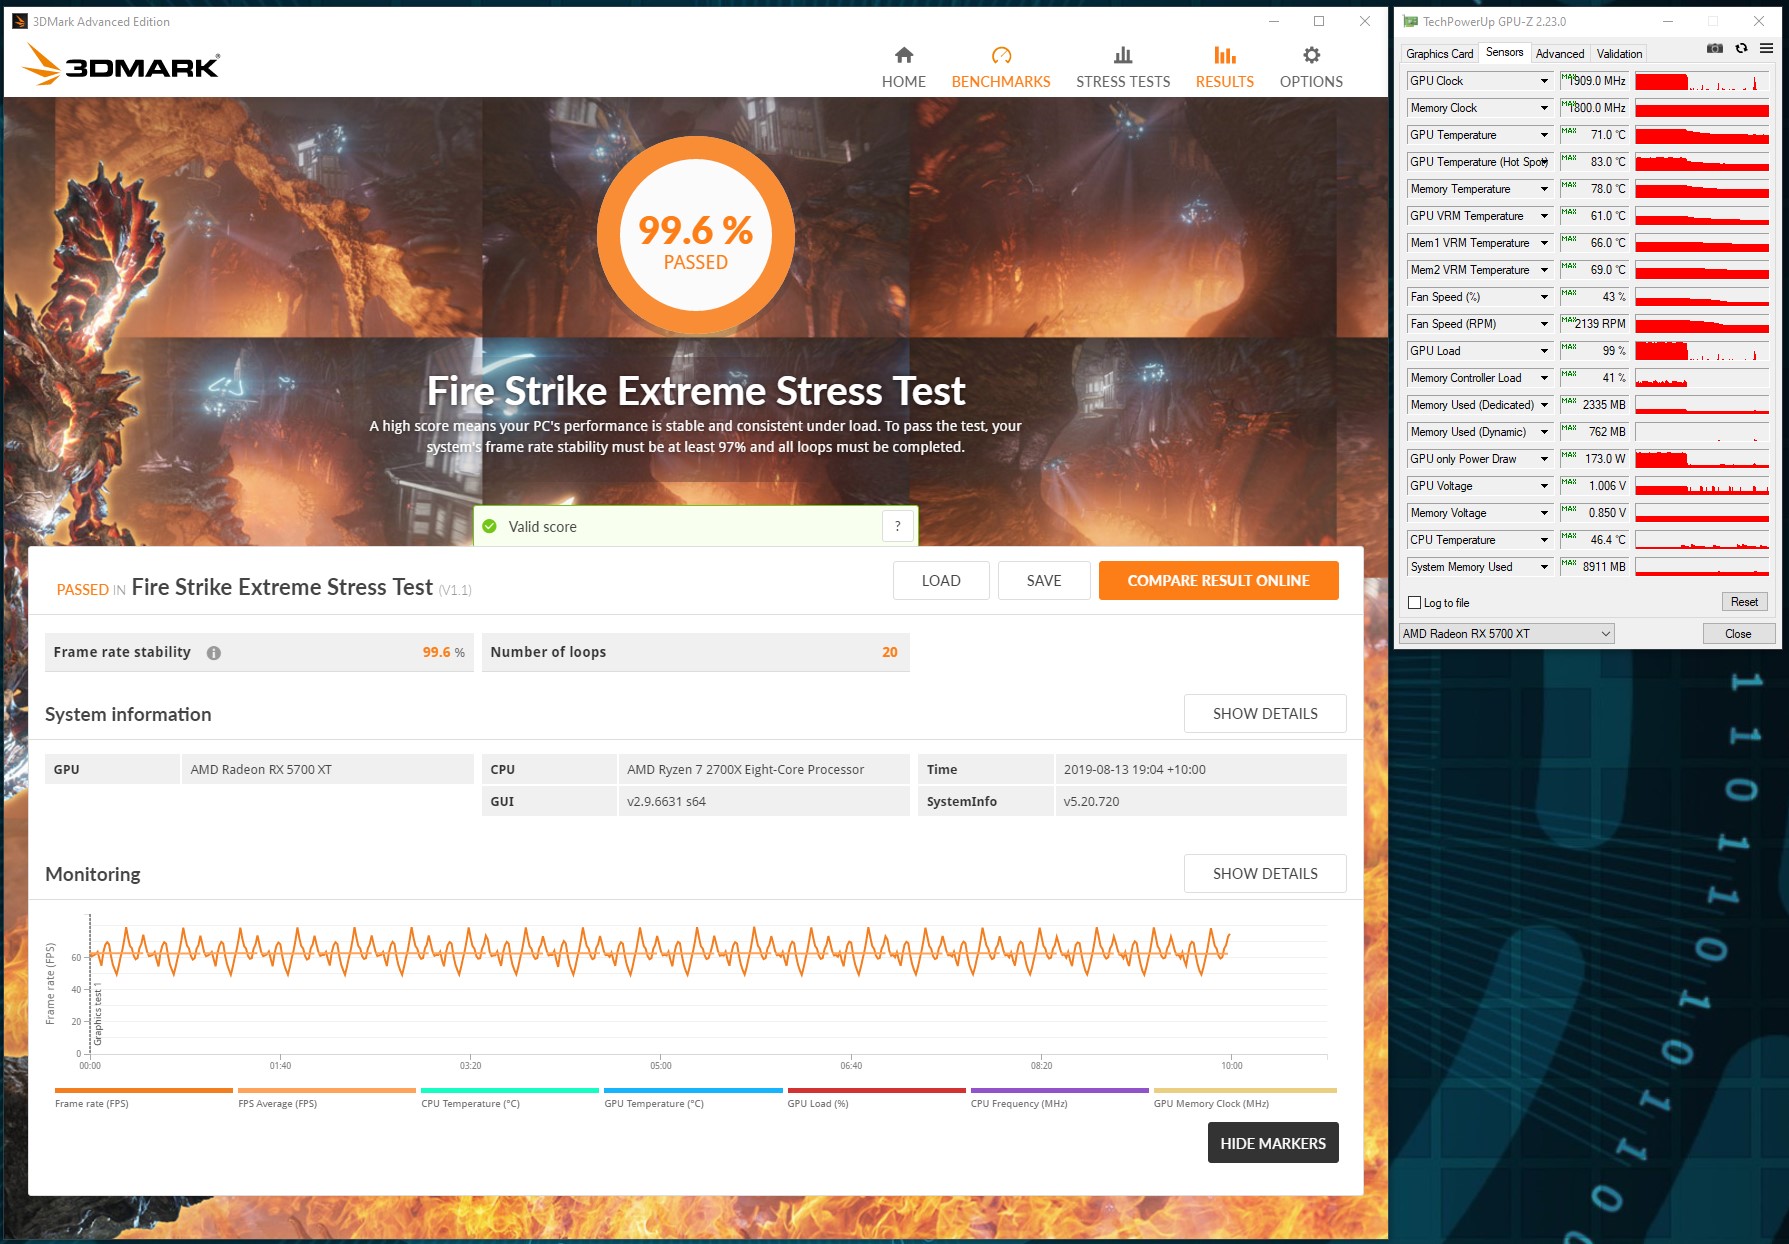1789x1244 pixels.
Task: Click the GPU-Z refresh icon
Action: [x=1741, y=48]
